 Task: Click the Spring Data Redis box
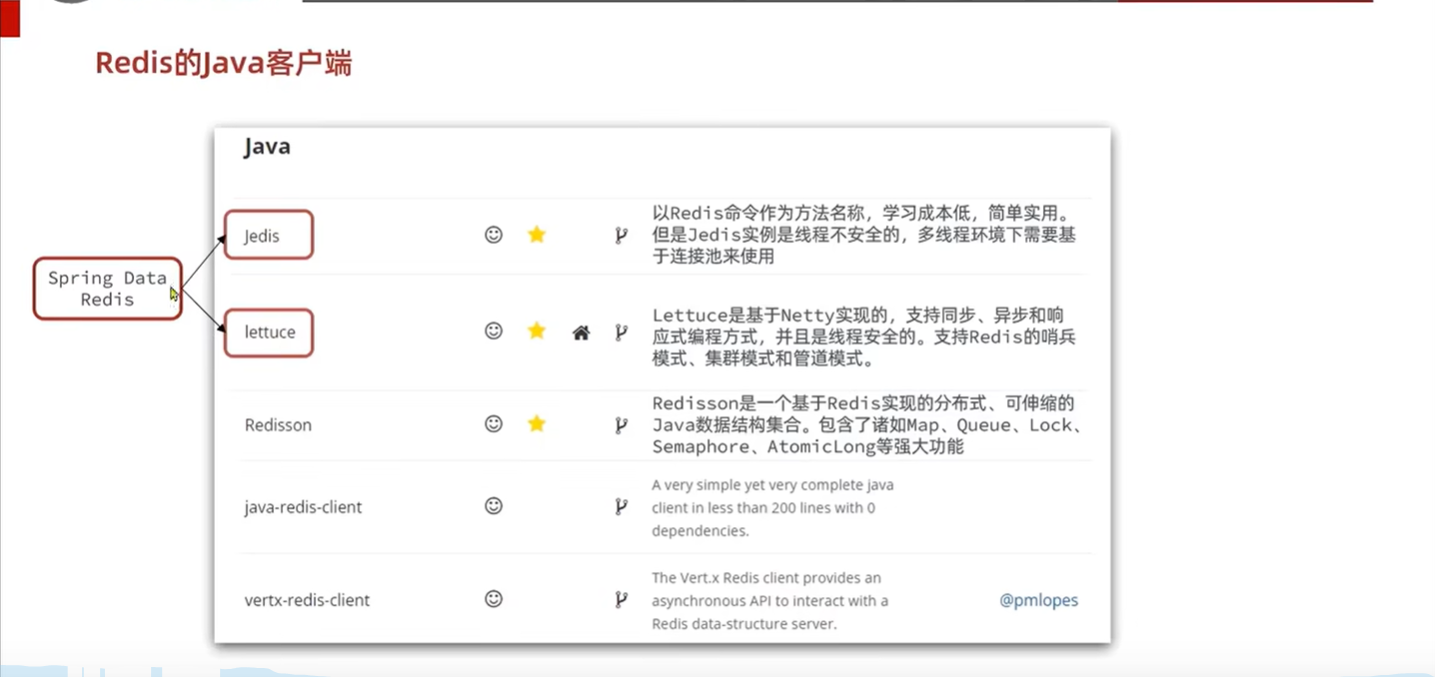tap(107, 288)
